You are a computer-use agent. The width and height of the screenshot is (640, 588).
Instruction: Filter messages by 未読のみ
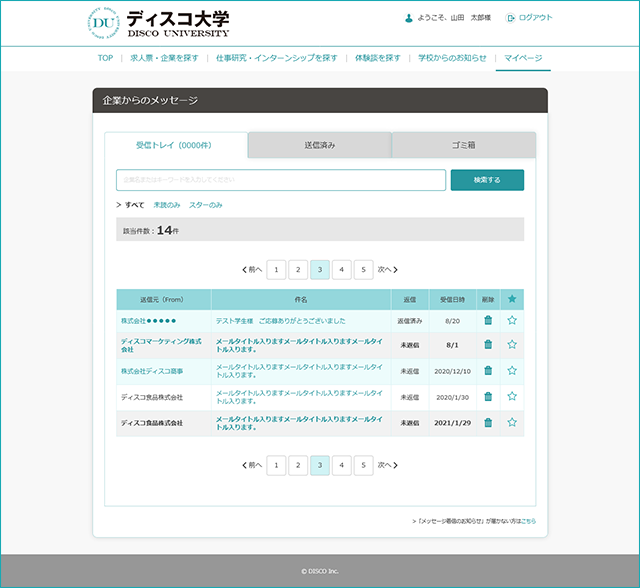[166, 204]
